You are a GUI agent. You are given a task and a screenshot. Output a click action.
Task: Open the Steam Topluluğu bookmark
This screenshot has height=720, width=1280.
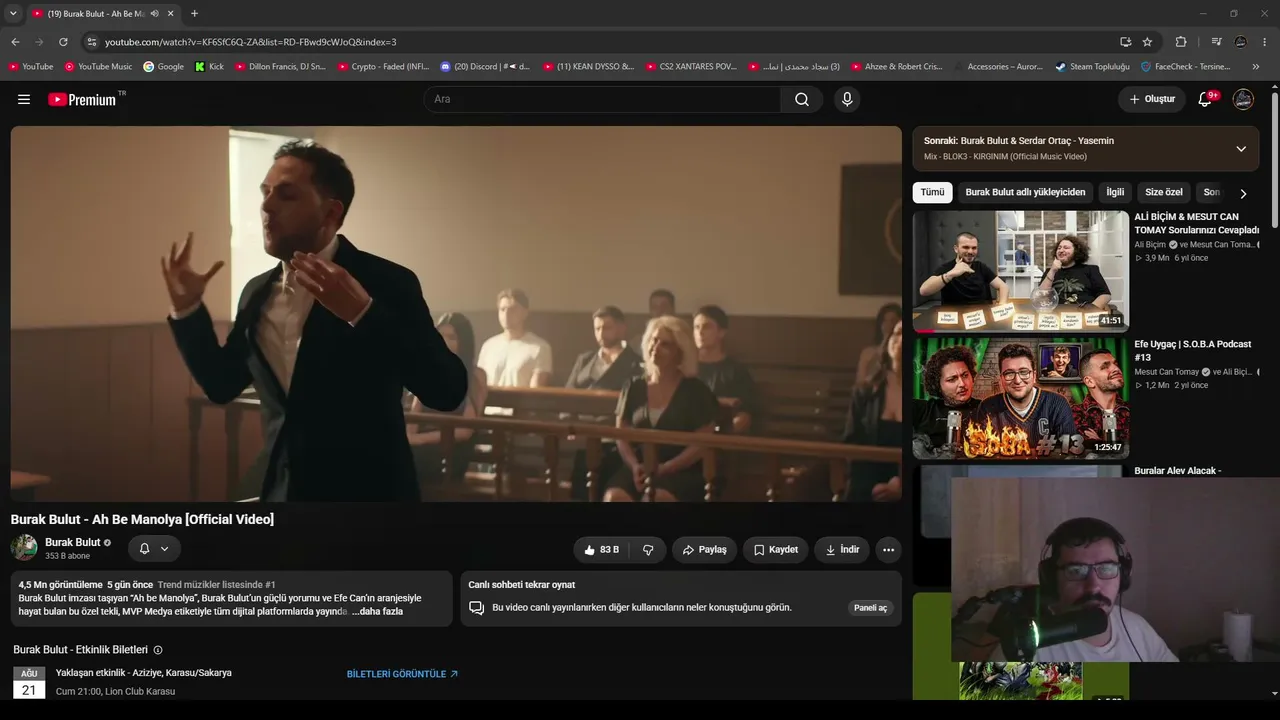click(1093, 67)
